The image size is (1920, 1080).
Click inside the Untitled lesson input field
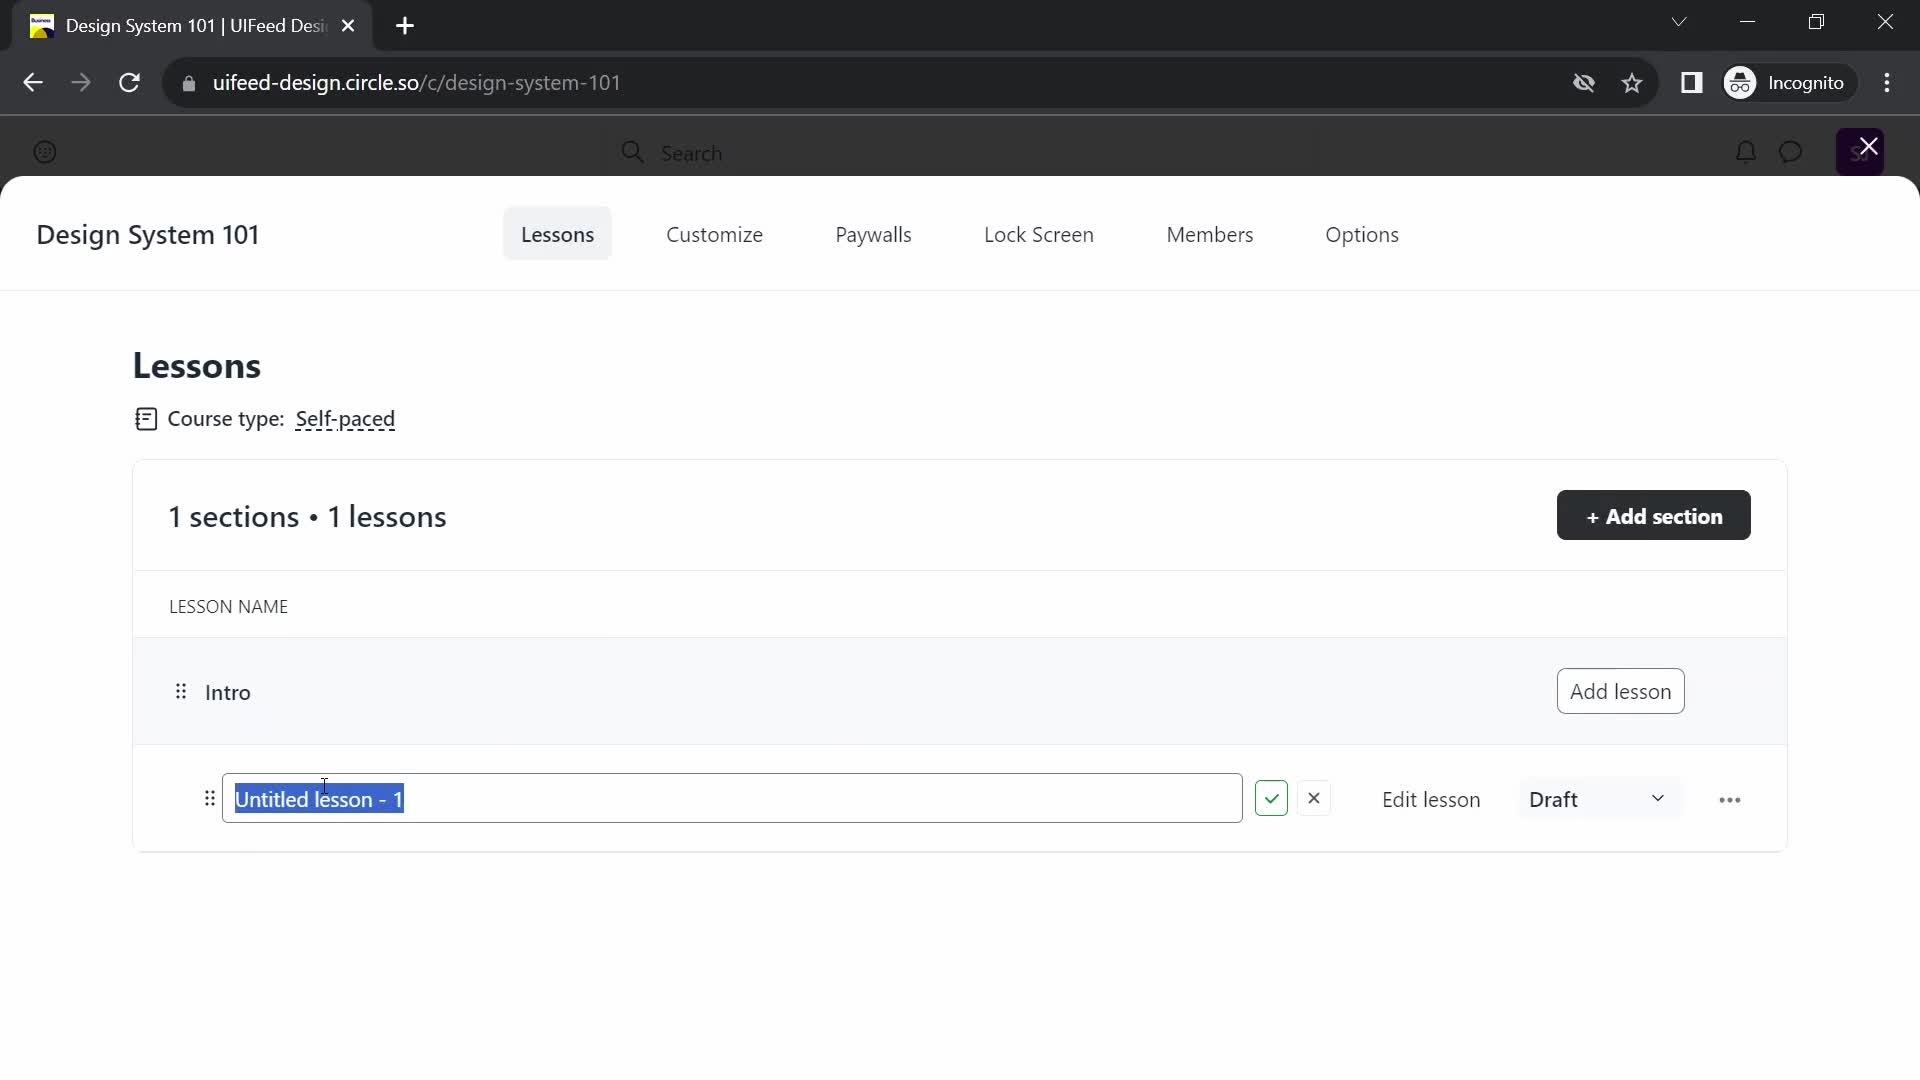732,798
